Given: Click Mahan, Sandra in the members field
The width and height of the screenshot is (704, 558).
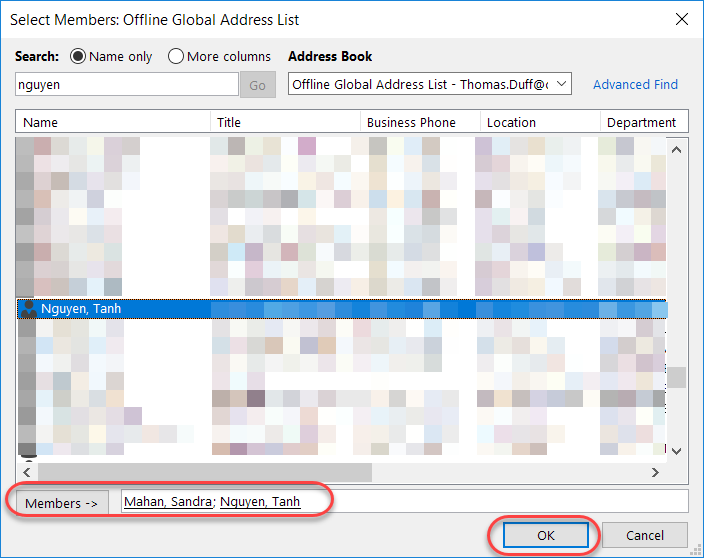Looking at the screenshot, I should 168,501.
